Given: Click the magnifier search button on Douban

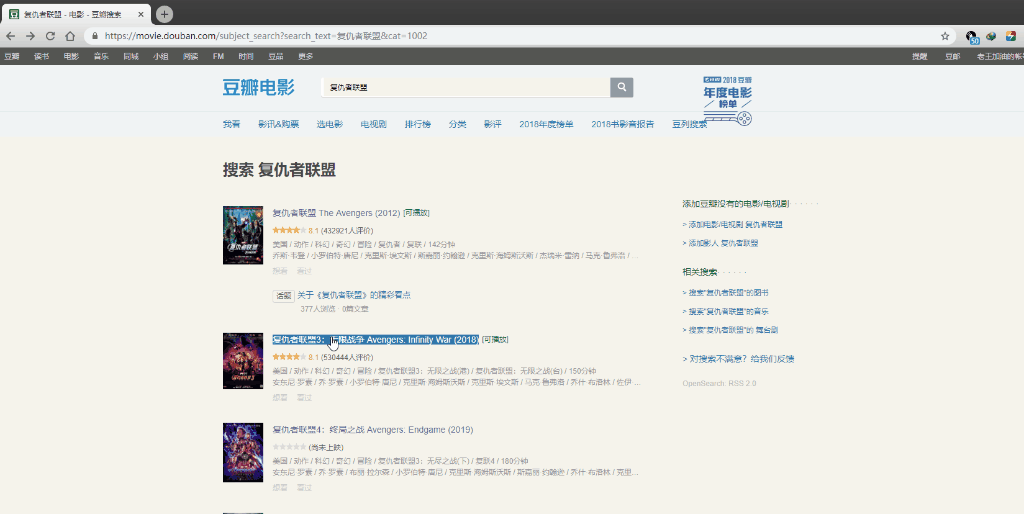Looking at the screenshot, I should coord(622,87).
